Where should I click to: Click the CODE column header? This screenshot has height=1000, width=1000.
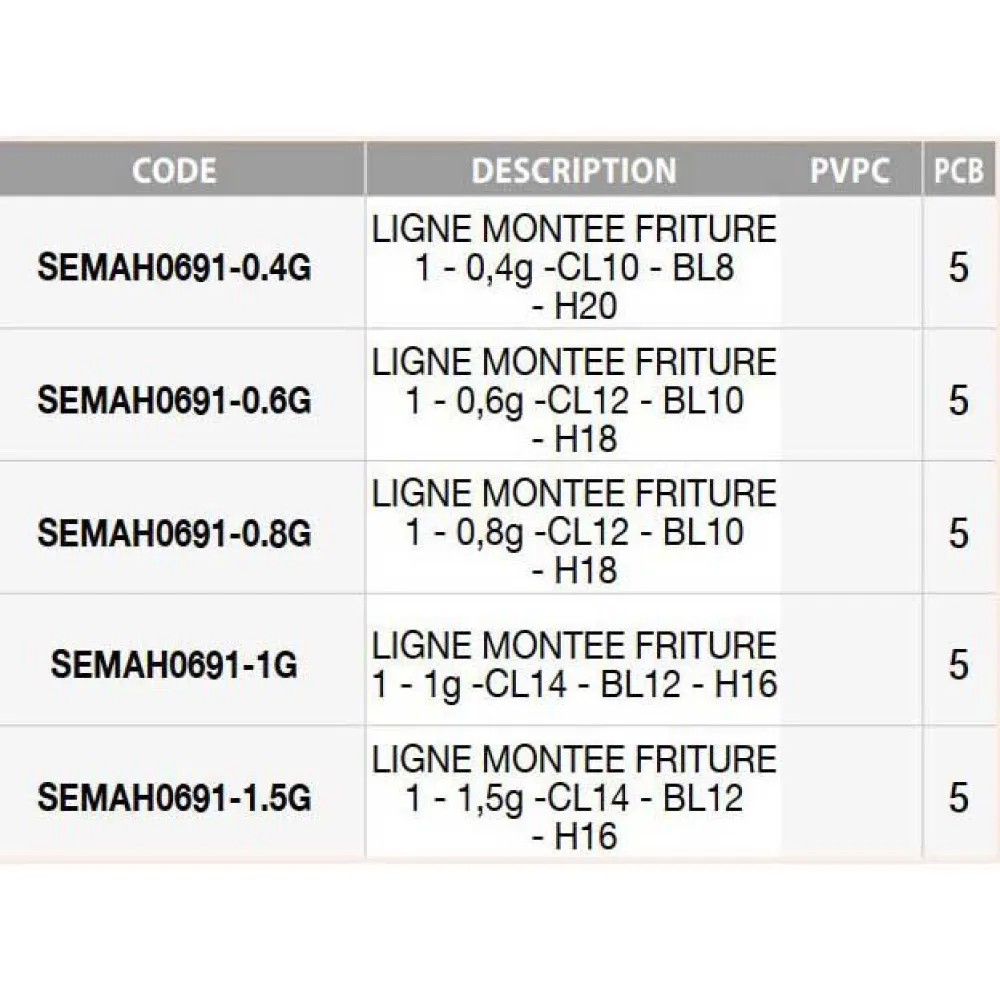point(174,170)
